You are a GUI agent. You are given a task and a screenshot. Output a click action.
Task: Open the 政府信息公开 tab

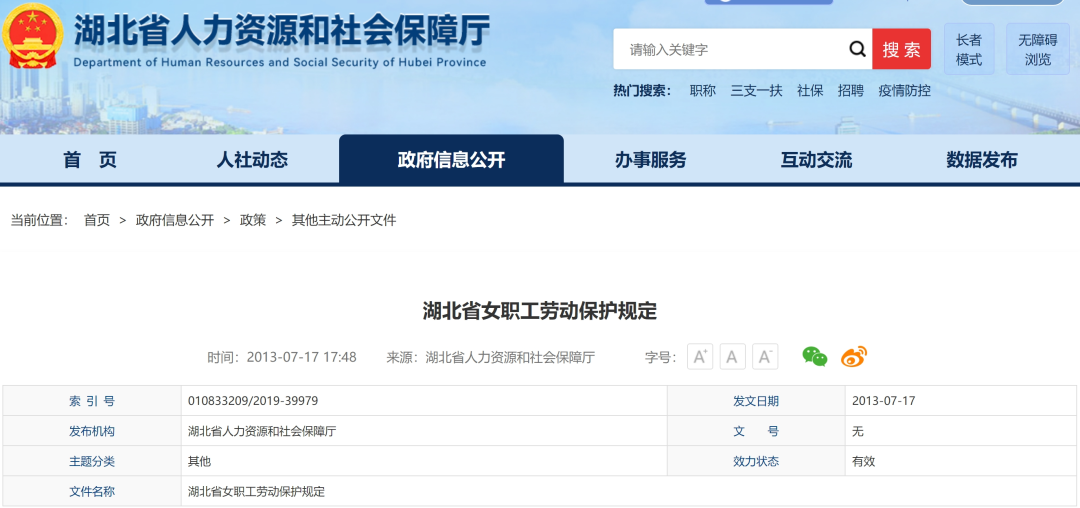(x=451, y=160)
